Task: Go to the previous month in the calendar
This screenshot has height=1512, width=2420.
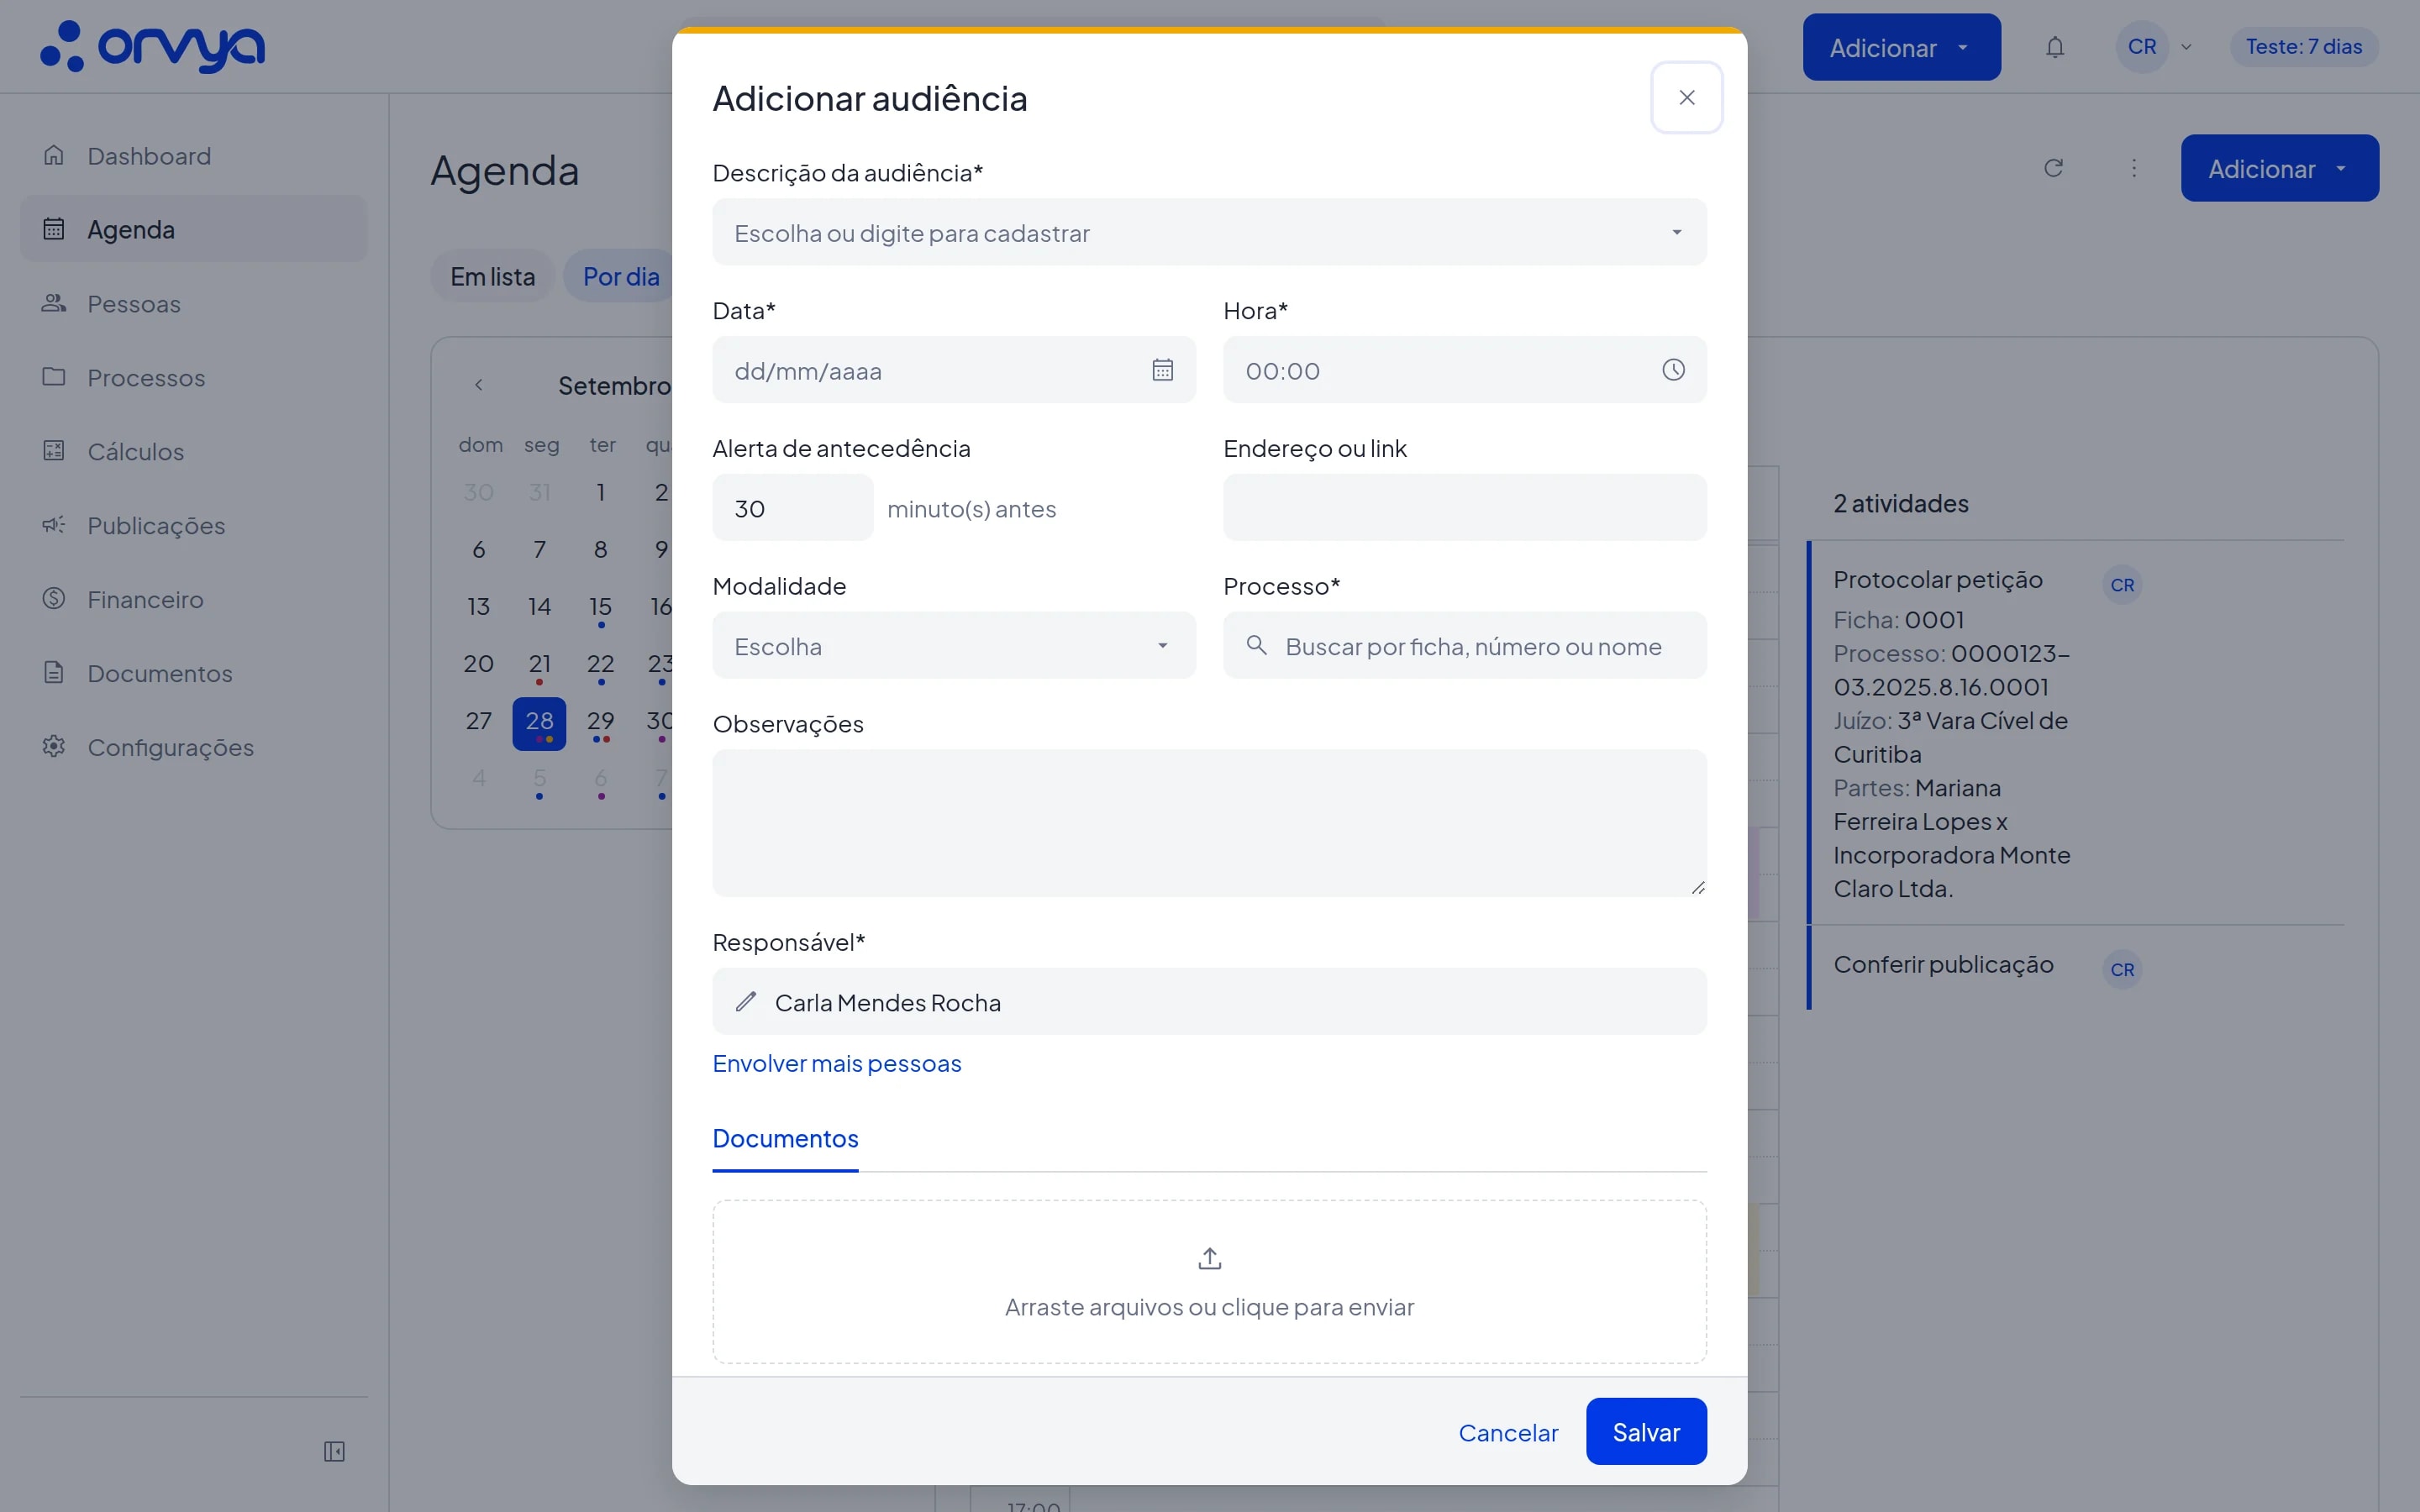Action: click(479, 385)
